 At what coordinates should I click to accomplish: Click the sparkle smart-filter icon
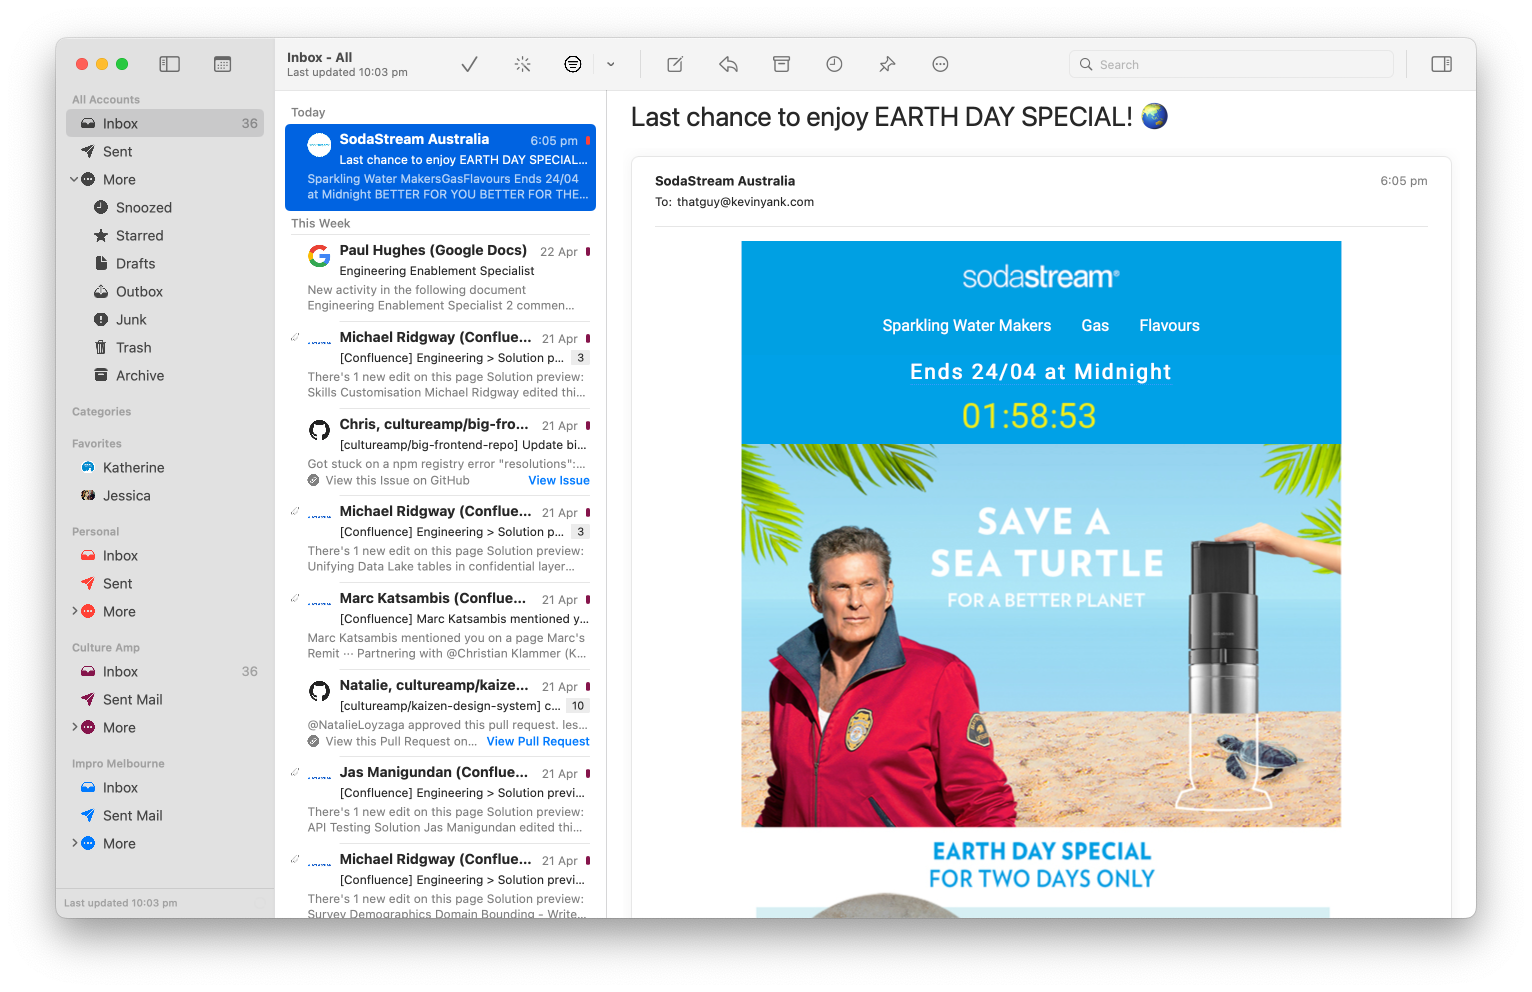pyautogui.click(x=522, y=64)
